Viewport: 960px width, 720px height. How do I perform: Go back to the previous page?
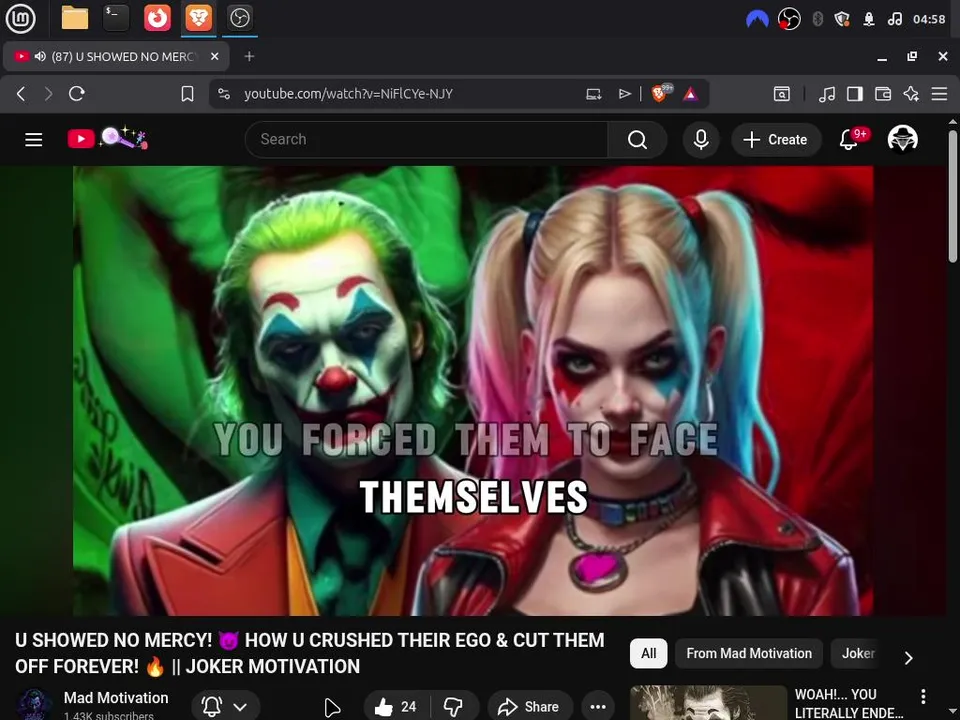point(21,94)
